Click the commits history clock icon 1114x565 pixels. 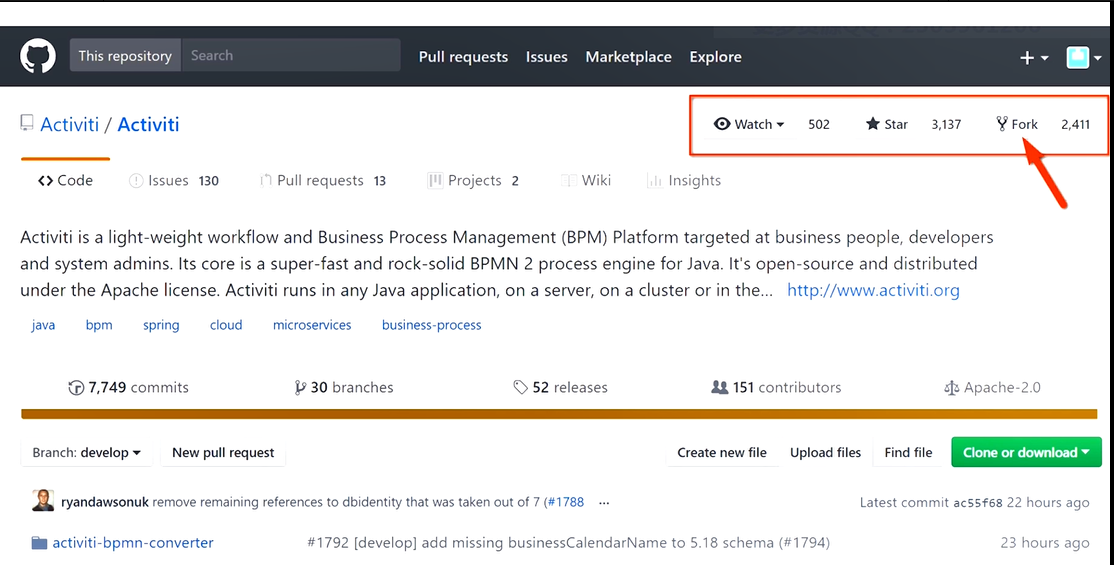point(76,388)
